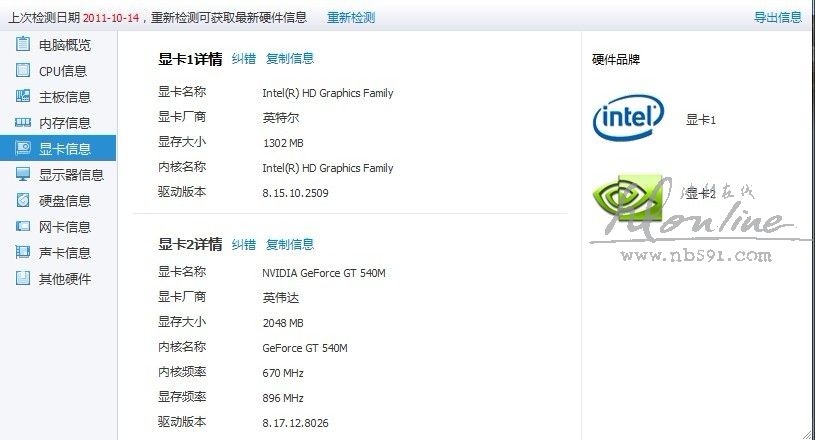Click the motherboard (主板信息) icon
The image size is (815, 440).
pyautogui.click(x=23, y=96)
